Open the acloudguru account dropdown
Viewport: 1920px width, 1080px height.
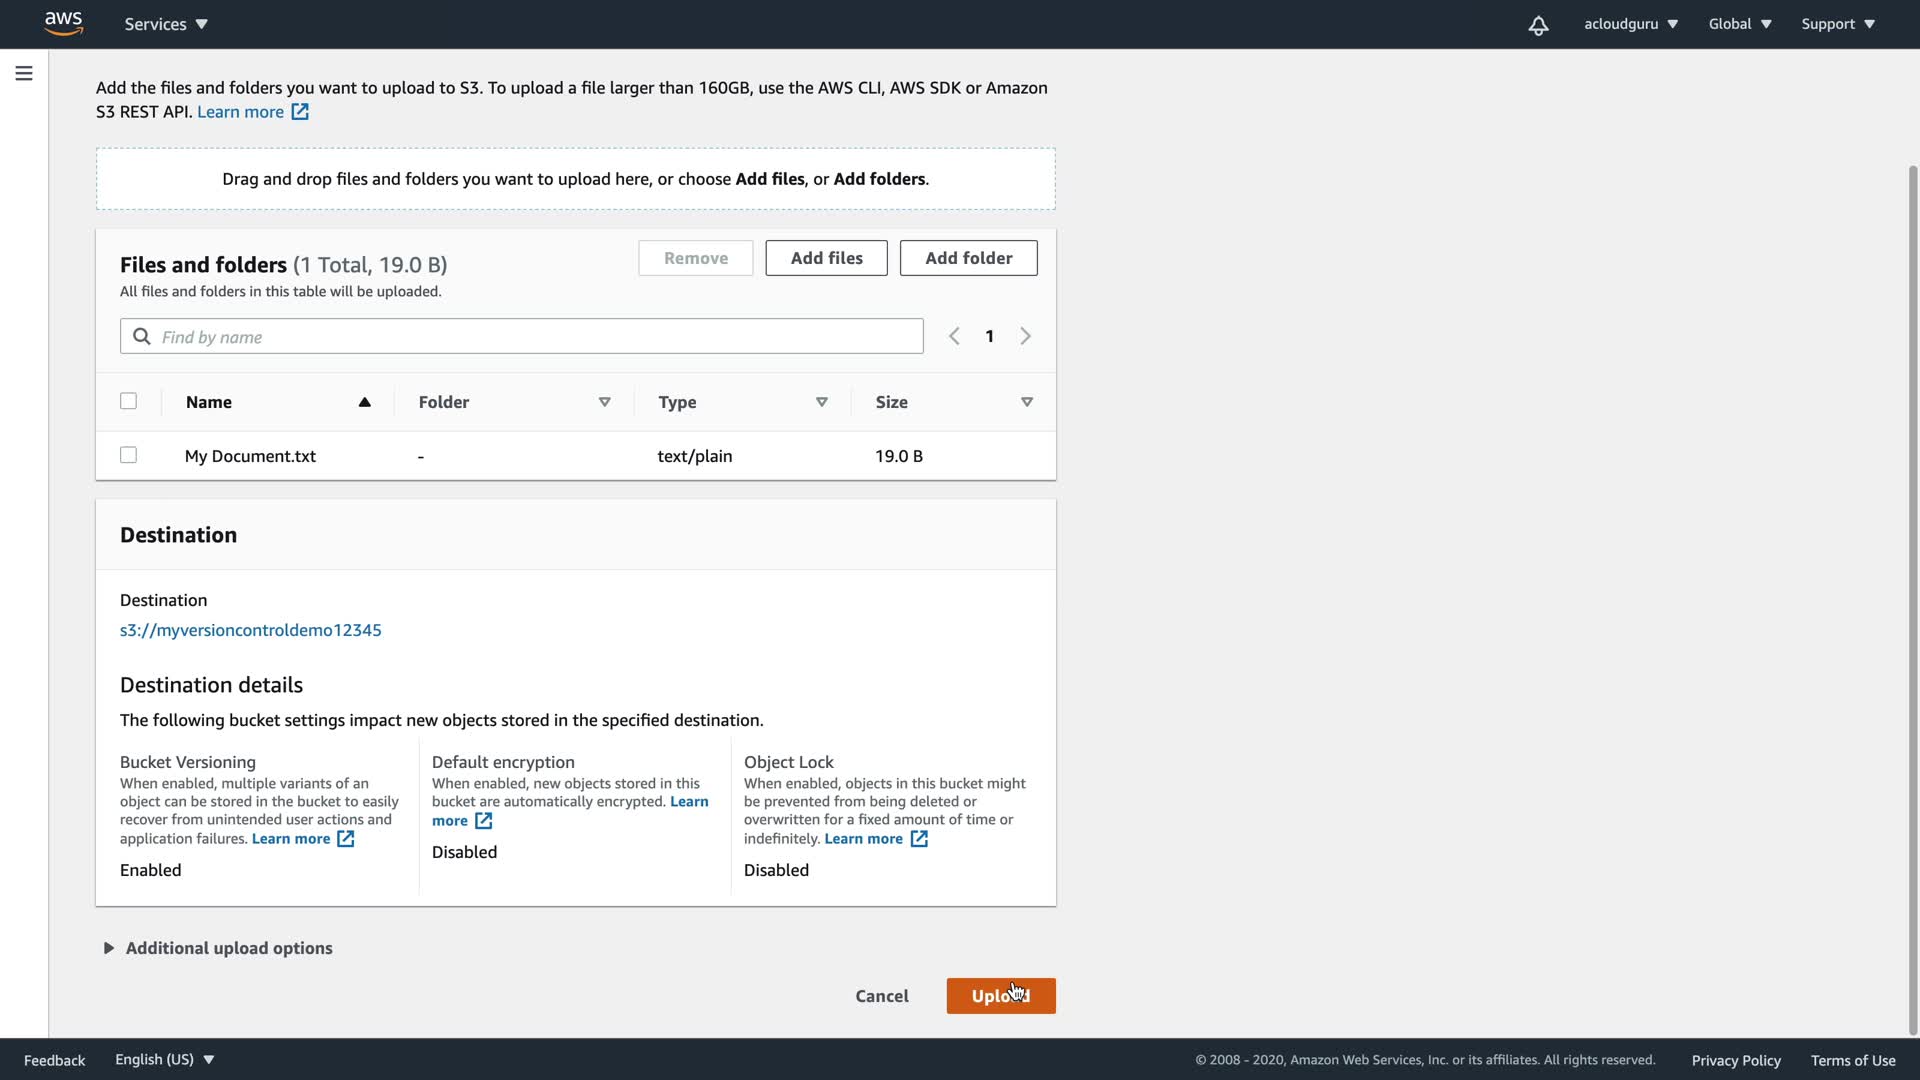1630,24
